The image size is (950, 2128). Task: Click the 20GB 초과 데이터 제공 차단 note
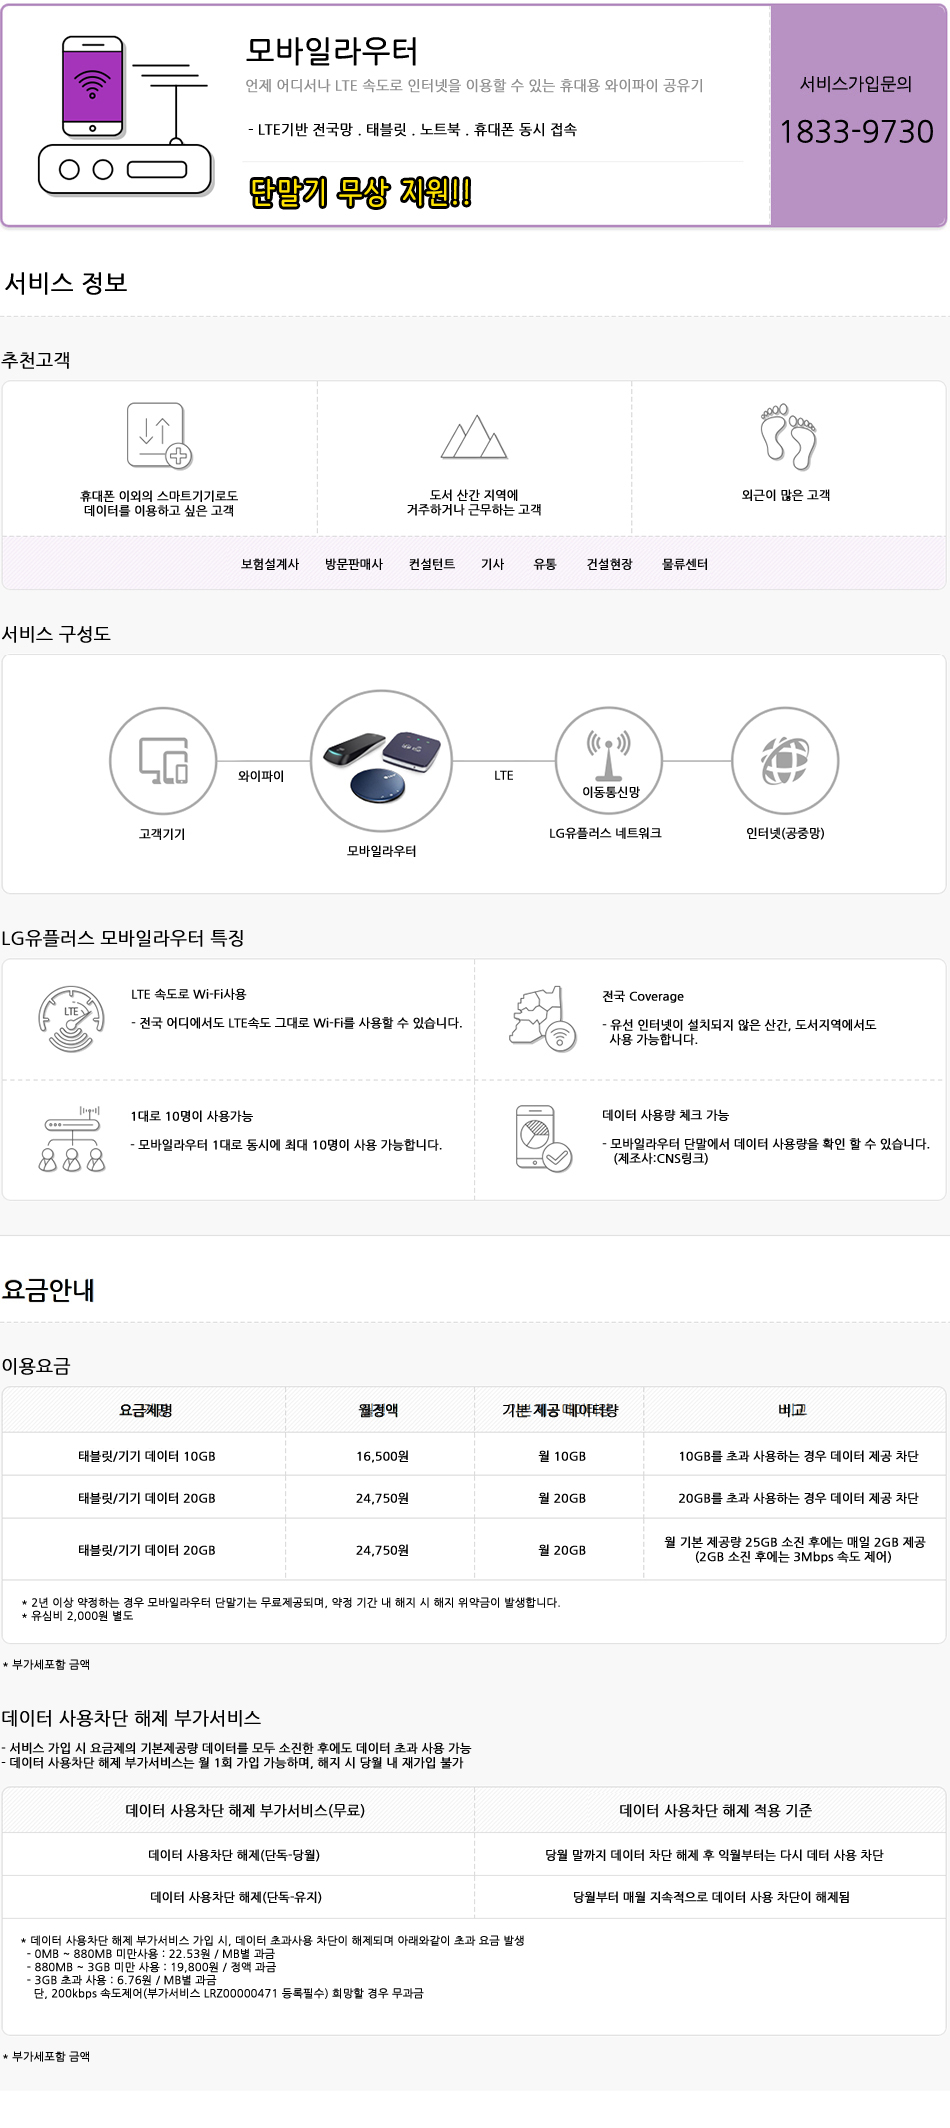(x=798, y=1498)
